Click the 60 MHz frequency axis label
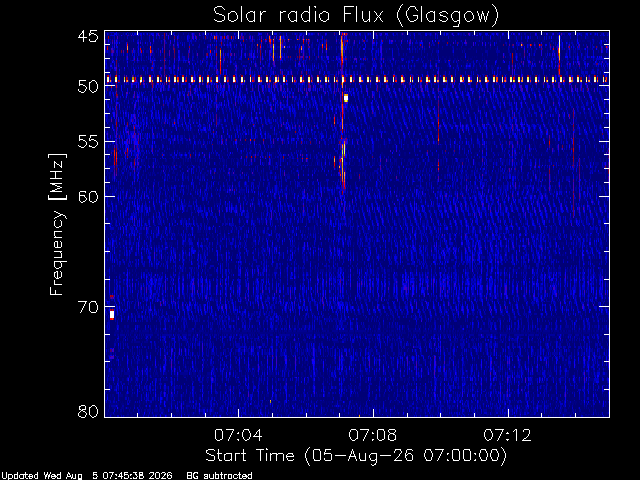Screen dimensions: 640x480 tap(88, 196)
